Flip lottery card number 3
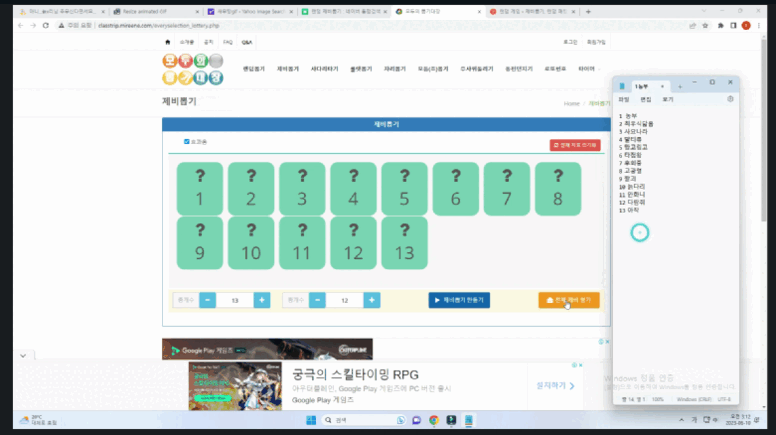This screenshot has width=776, height=435. click(302, 189)
